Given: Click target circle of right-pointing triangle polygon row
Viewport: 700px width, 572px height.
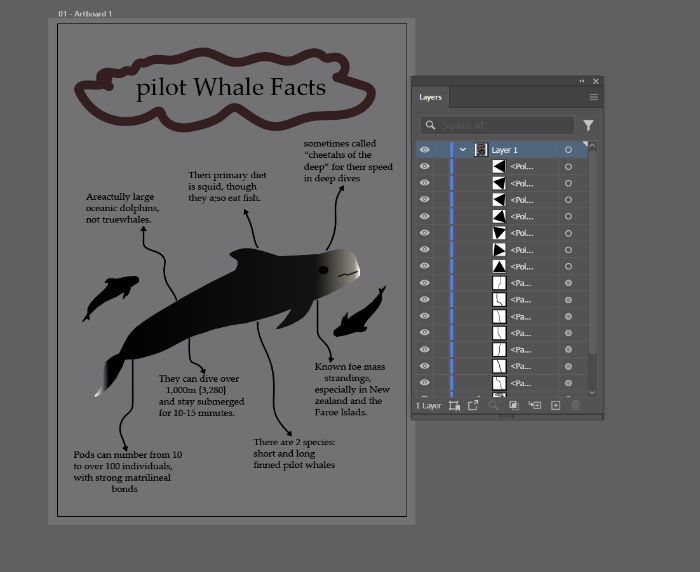Looking at the screenshot, I should click(568, 250).
